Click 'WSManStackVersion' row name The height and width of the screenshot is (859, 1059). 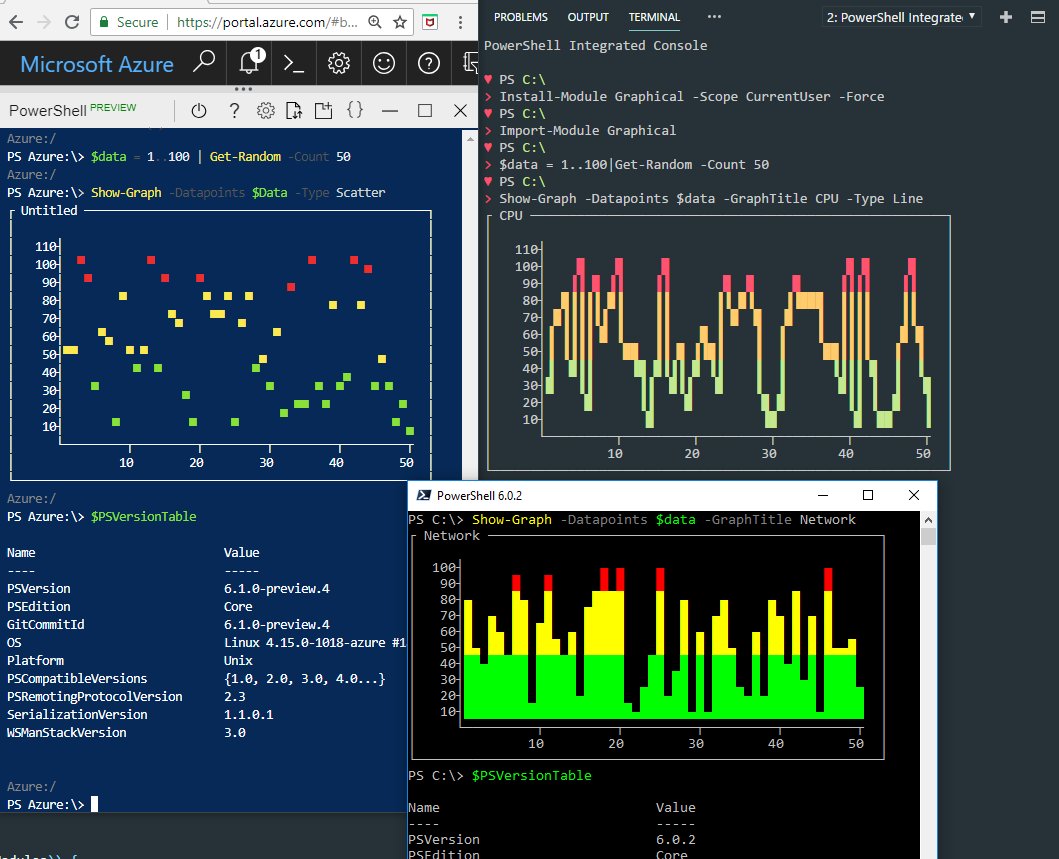coord(66,732)
